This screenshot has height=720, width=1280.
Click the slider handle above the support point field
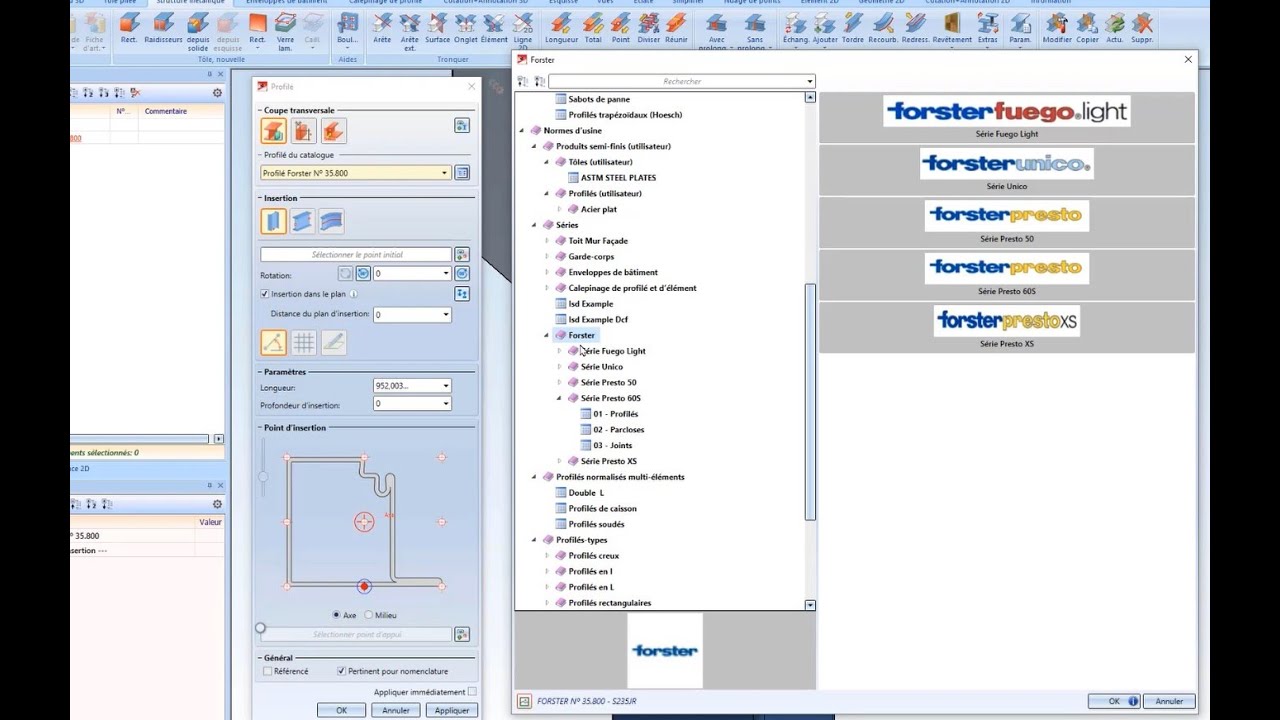click(261, 628)
